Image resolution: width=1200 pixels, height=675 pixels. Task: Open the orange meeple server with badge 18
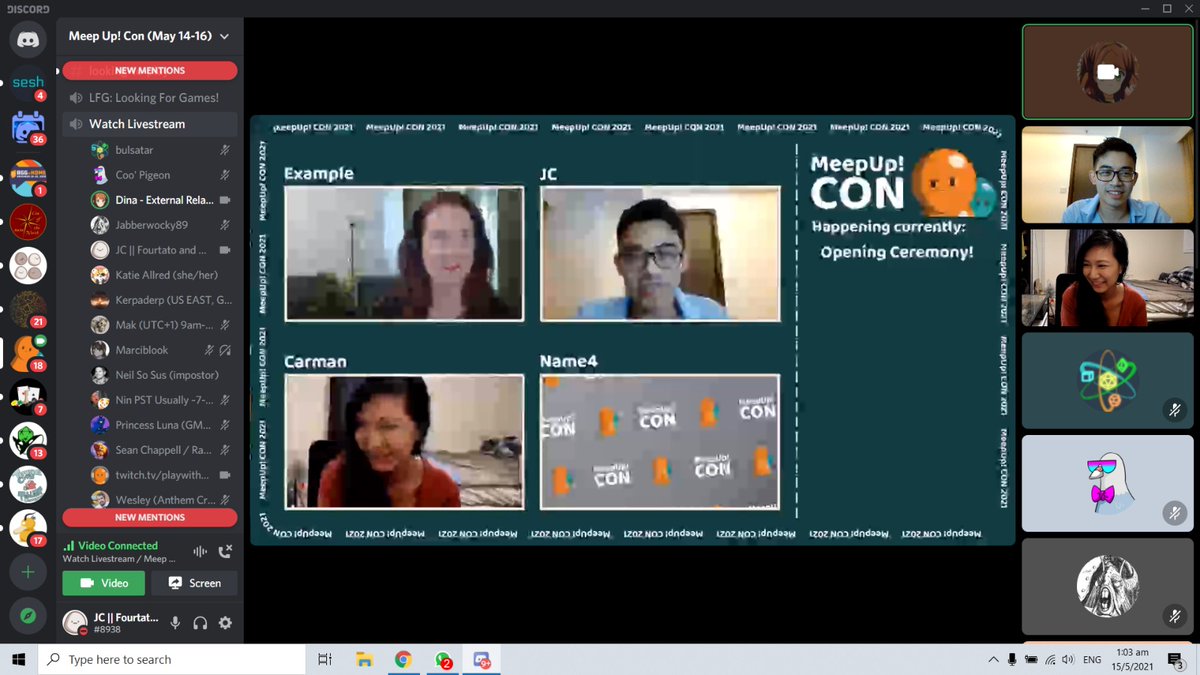click(x=28, y=353)
